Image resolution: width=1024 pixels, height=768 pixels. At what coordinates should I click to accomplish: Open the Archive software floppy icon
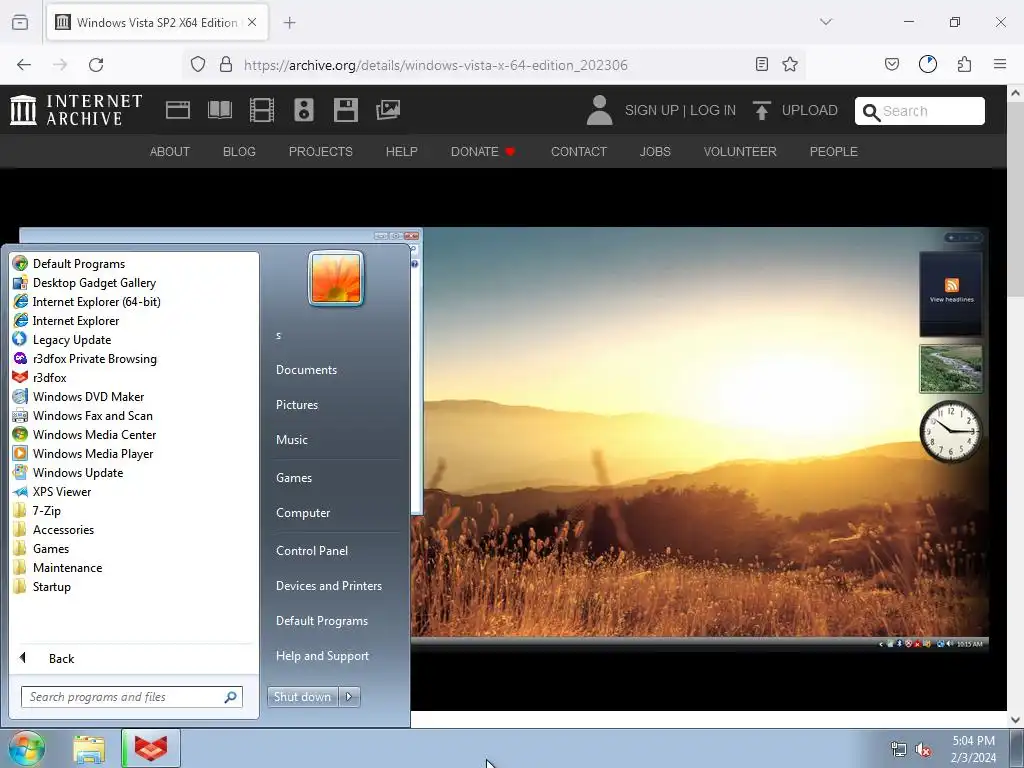pyautogui.click(x=345, y=110)
